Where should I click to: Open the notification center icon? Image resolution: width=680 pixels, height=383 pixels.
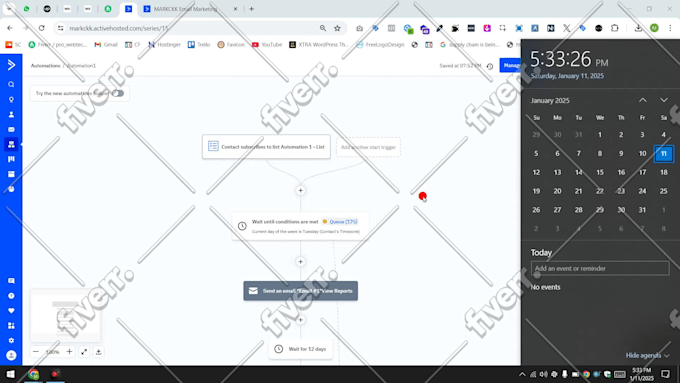[666, 374]
